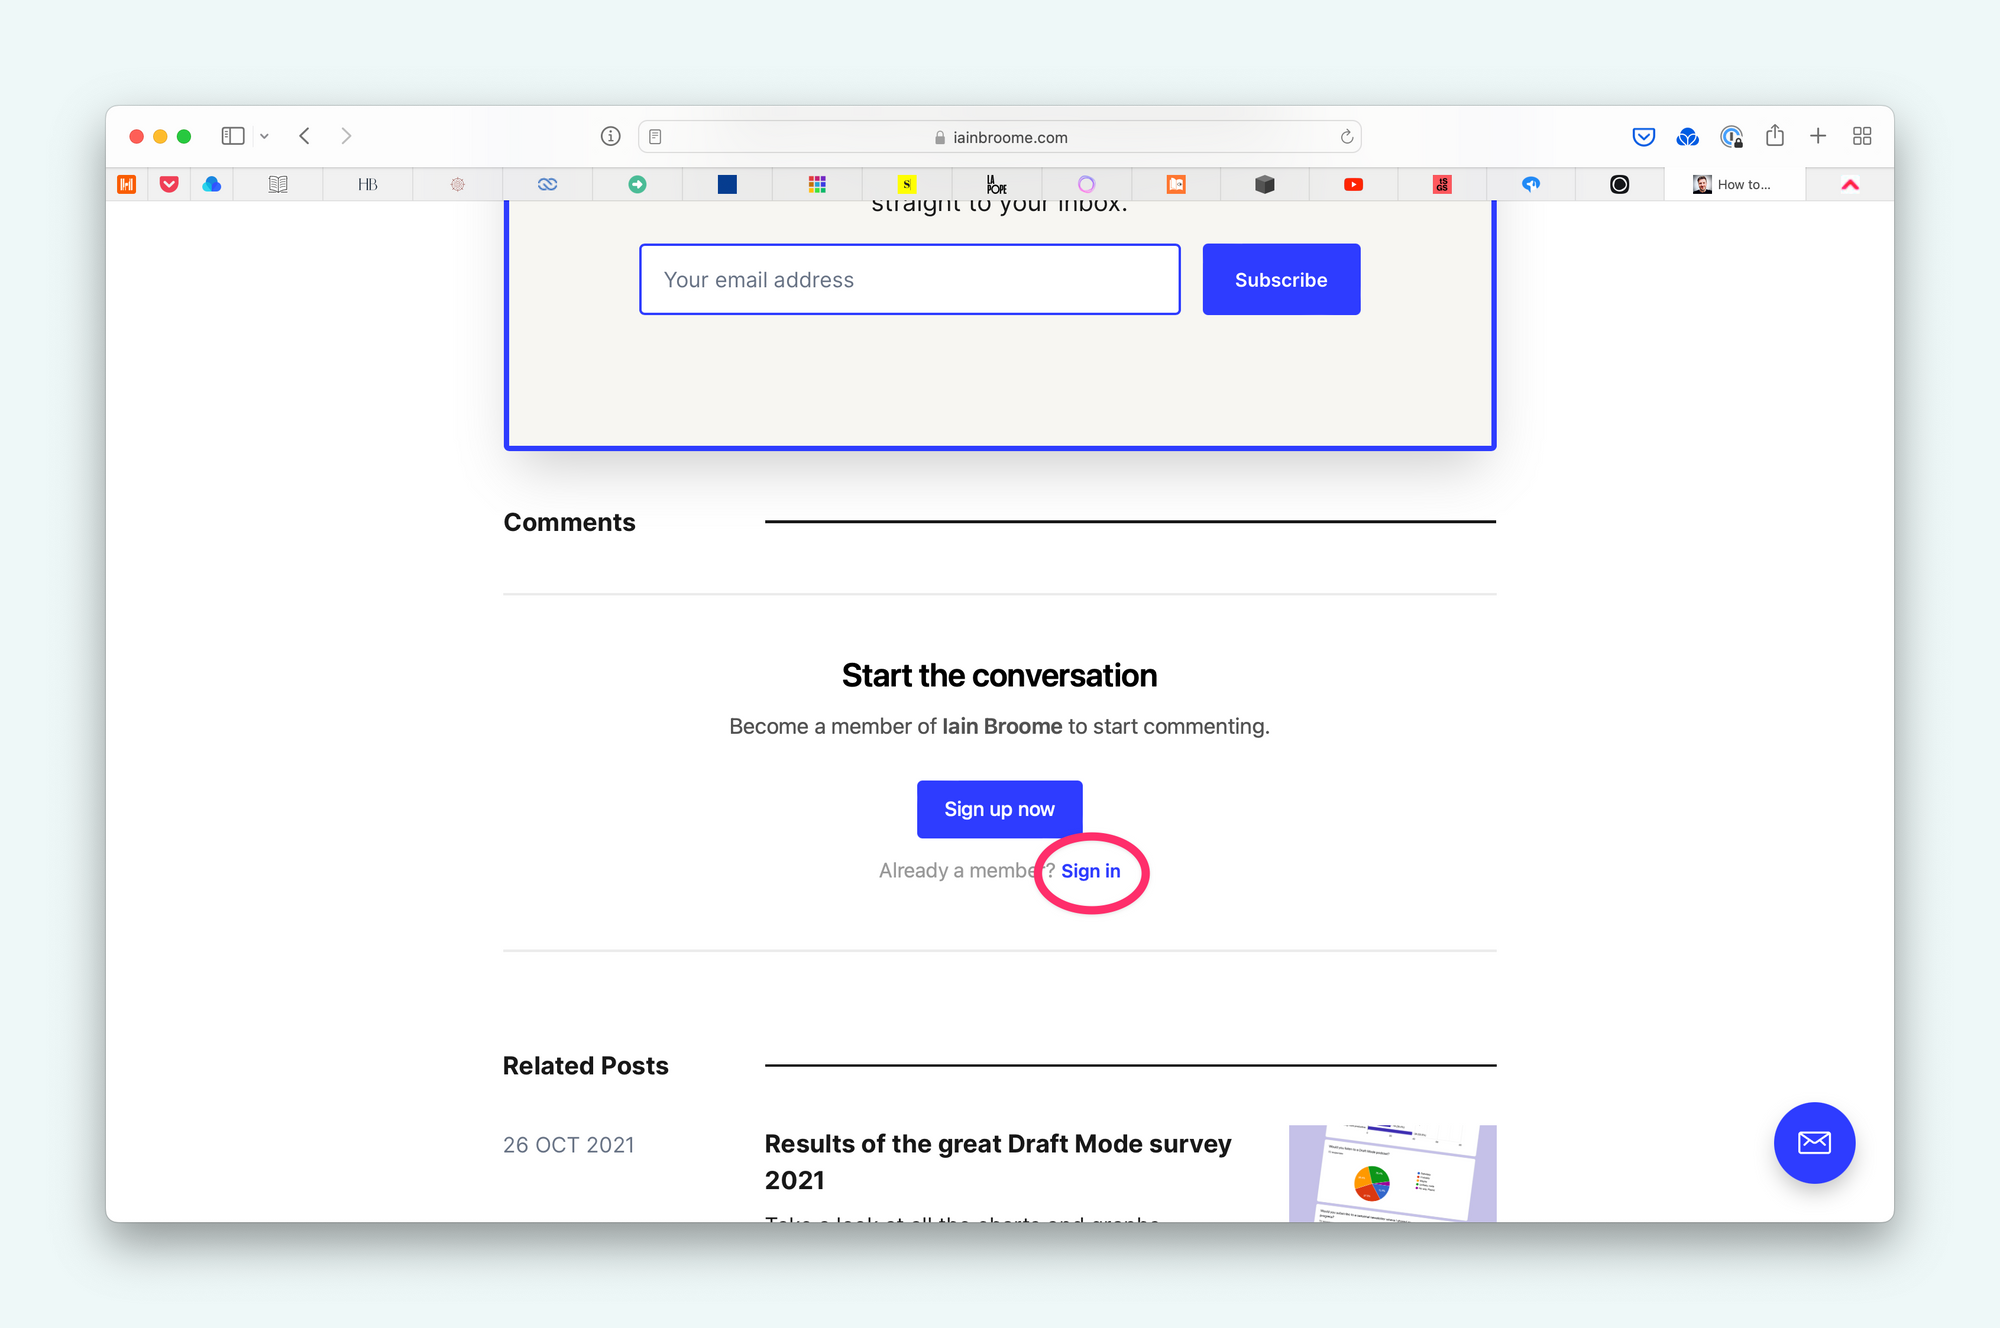The width and height of the screenshot is (2000, 1328).
Task: Click the Comments section header
Action: pos(569,522)
